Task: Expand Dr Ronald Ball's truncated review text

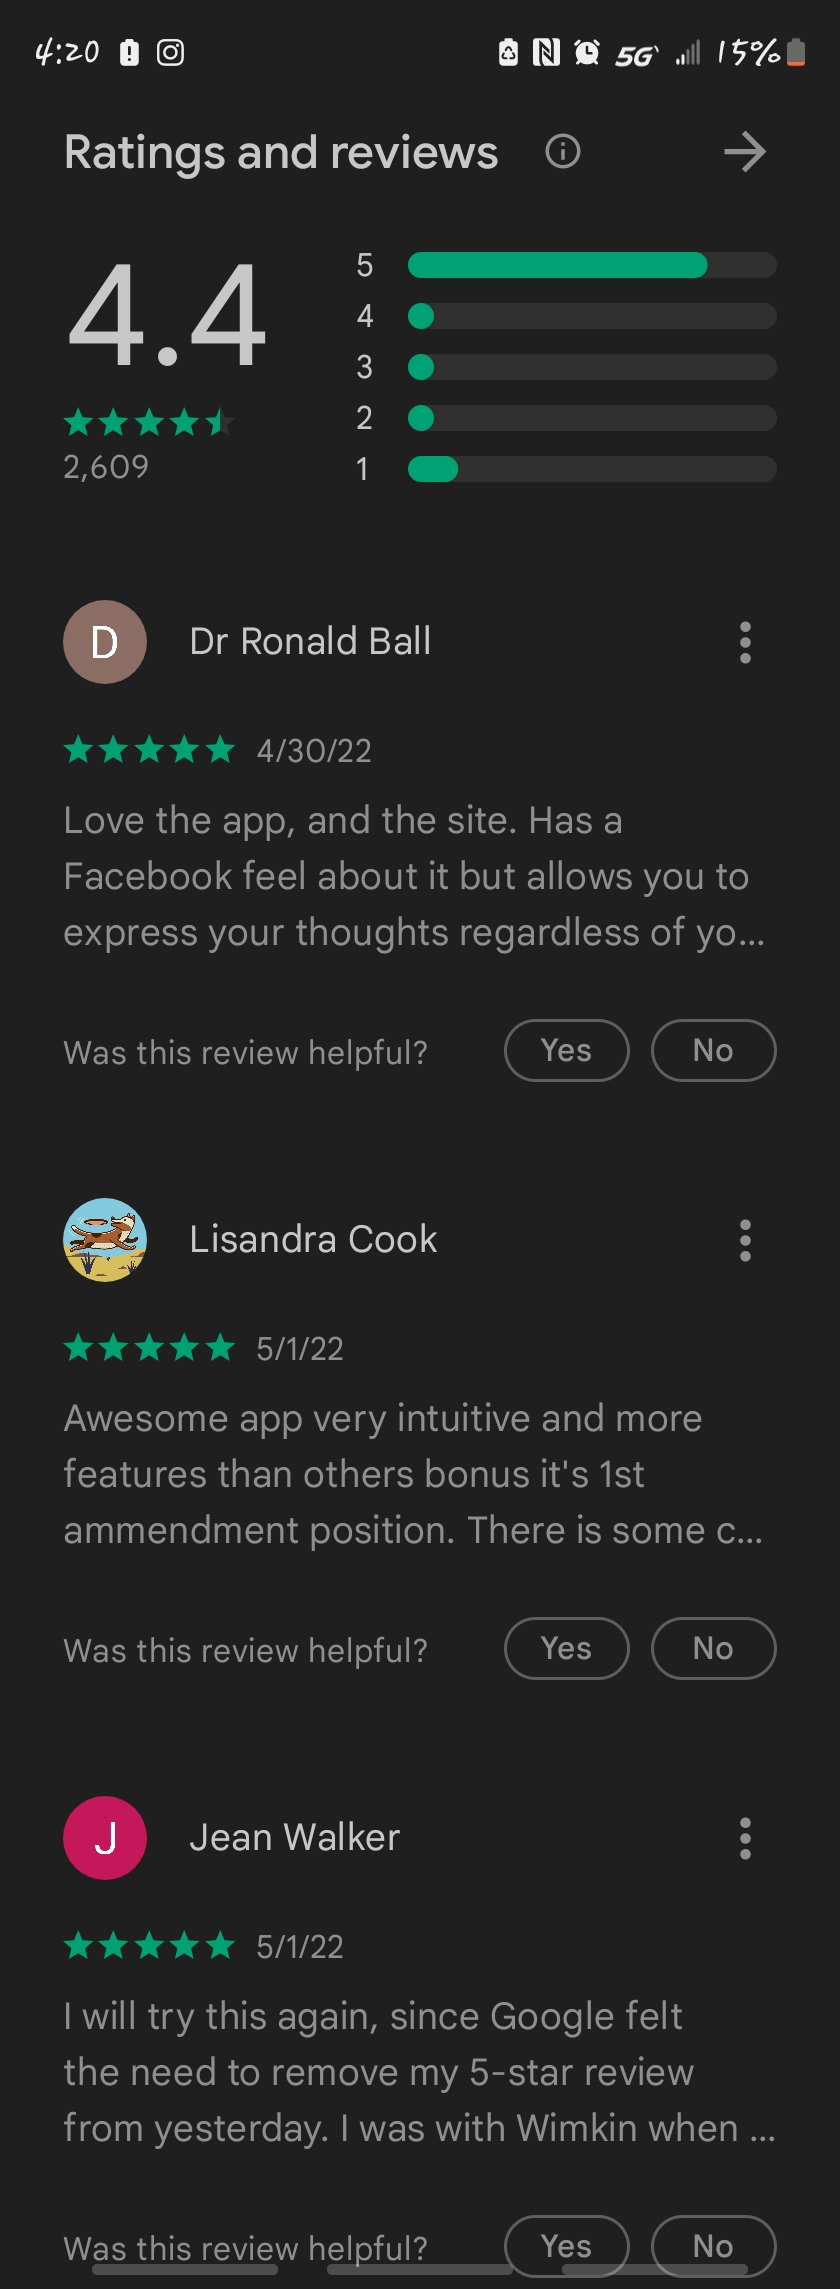Action: (x=414, y=876)
